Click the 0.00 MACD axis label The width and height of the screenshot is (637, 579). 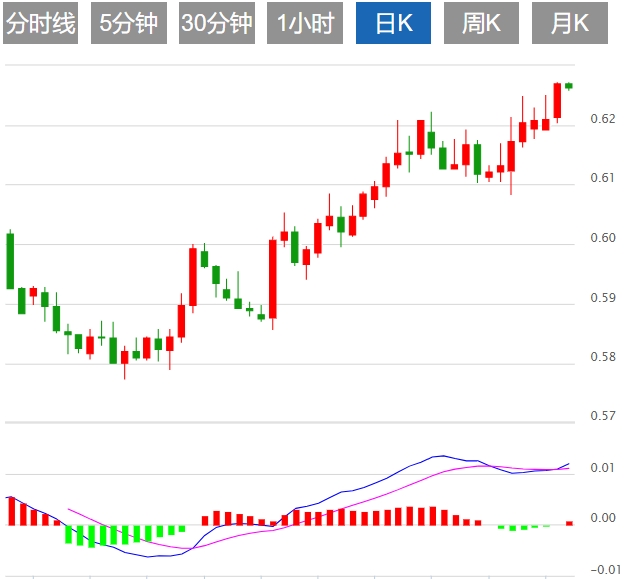pyautogui.click(x=603, y=518)
